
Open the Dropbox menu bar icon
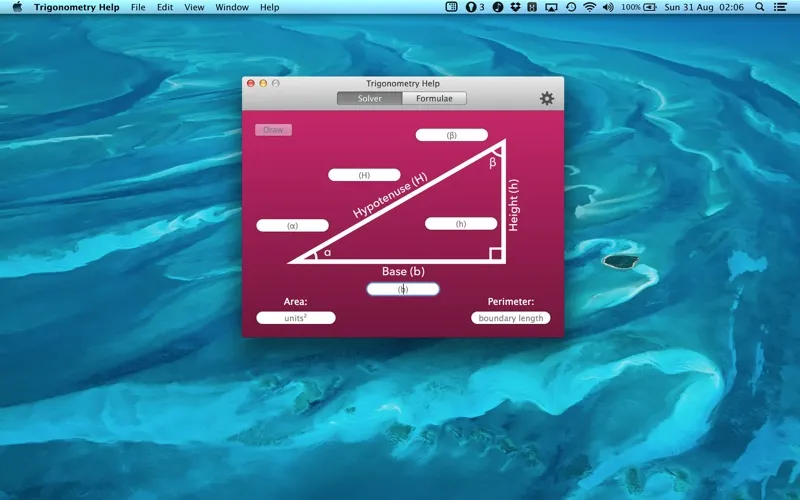click(x=516, y=7)
